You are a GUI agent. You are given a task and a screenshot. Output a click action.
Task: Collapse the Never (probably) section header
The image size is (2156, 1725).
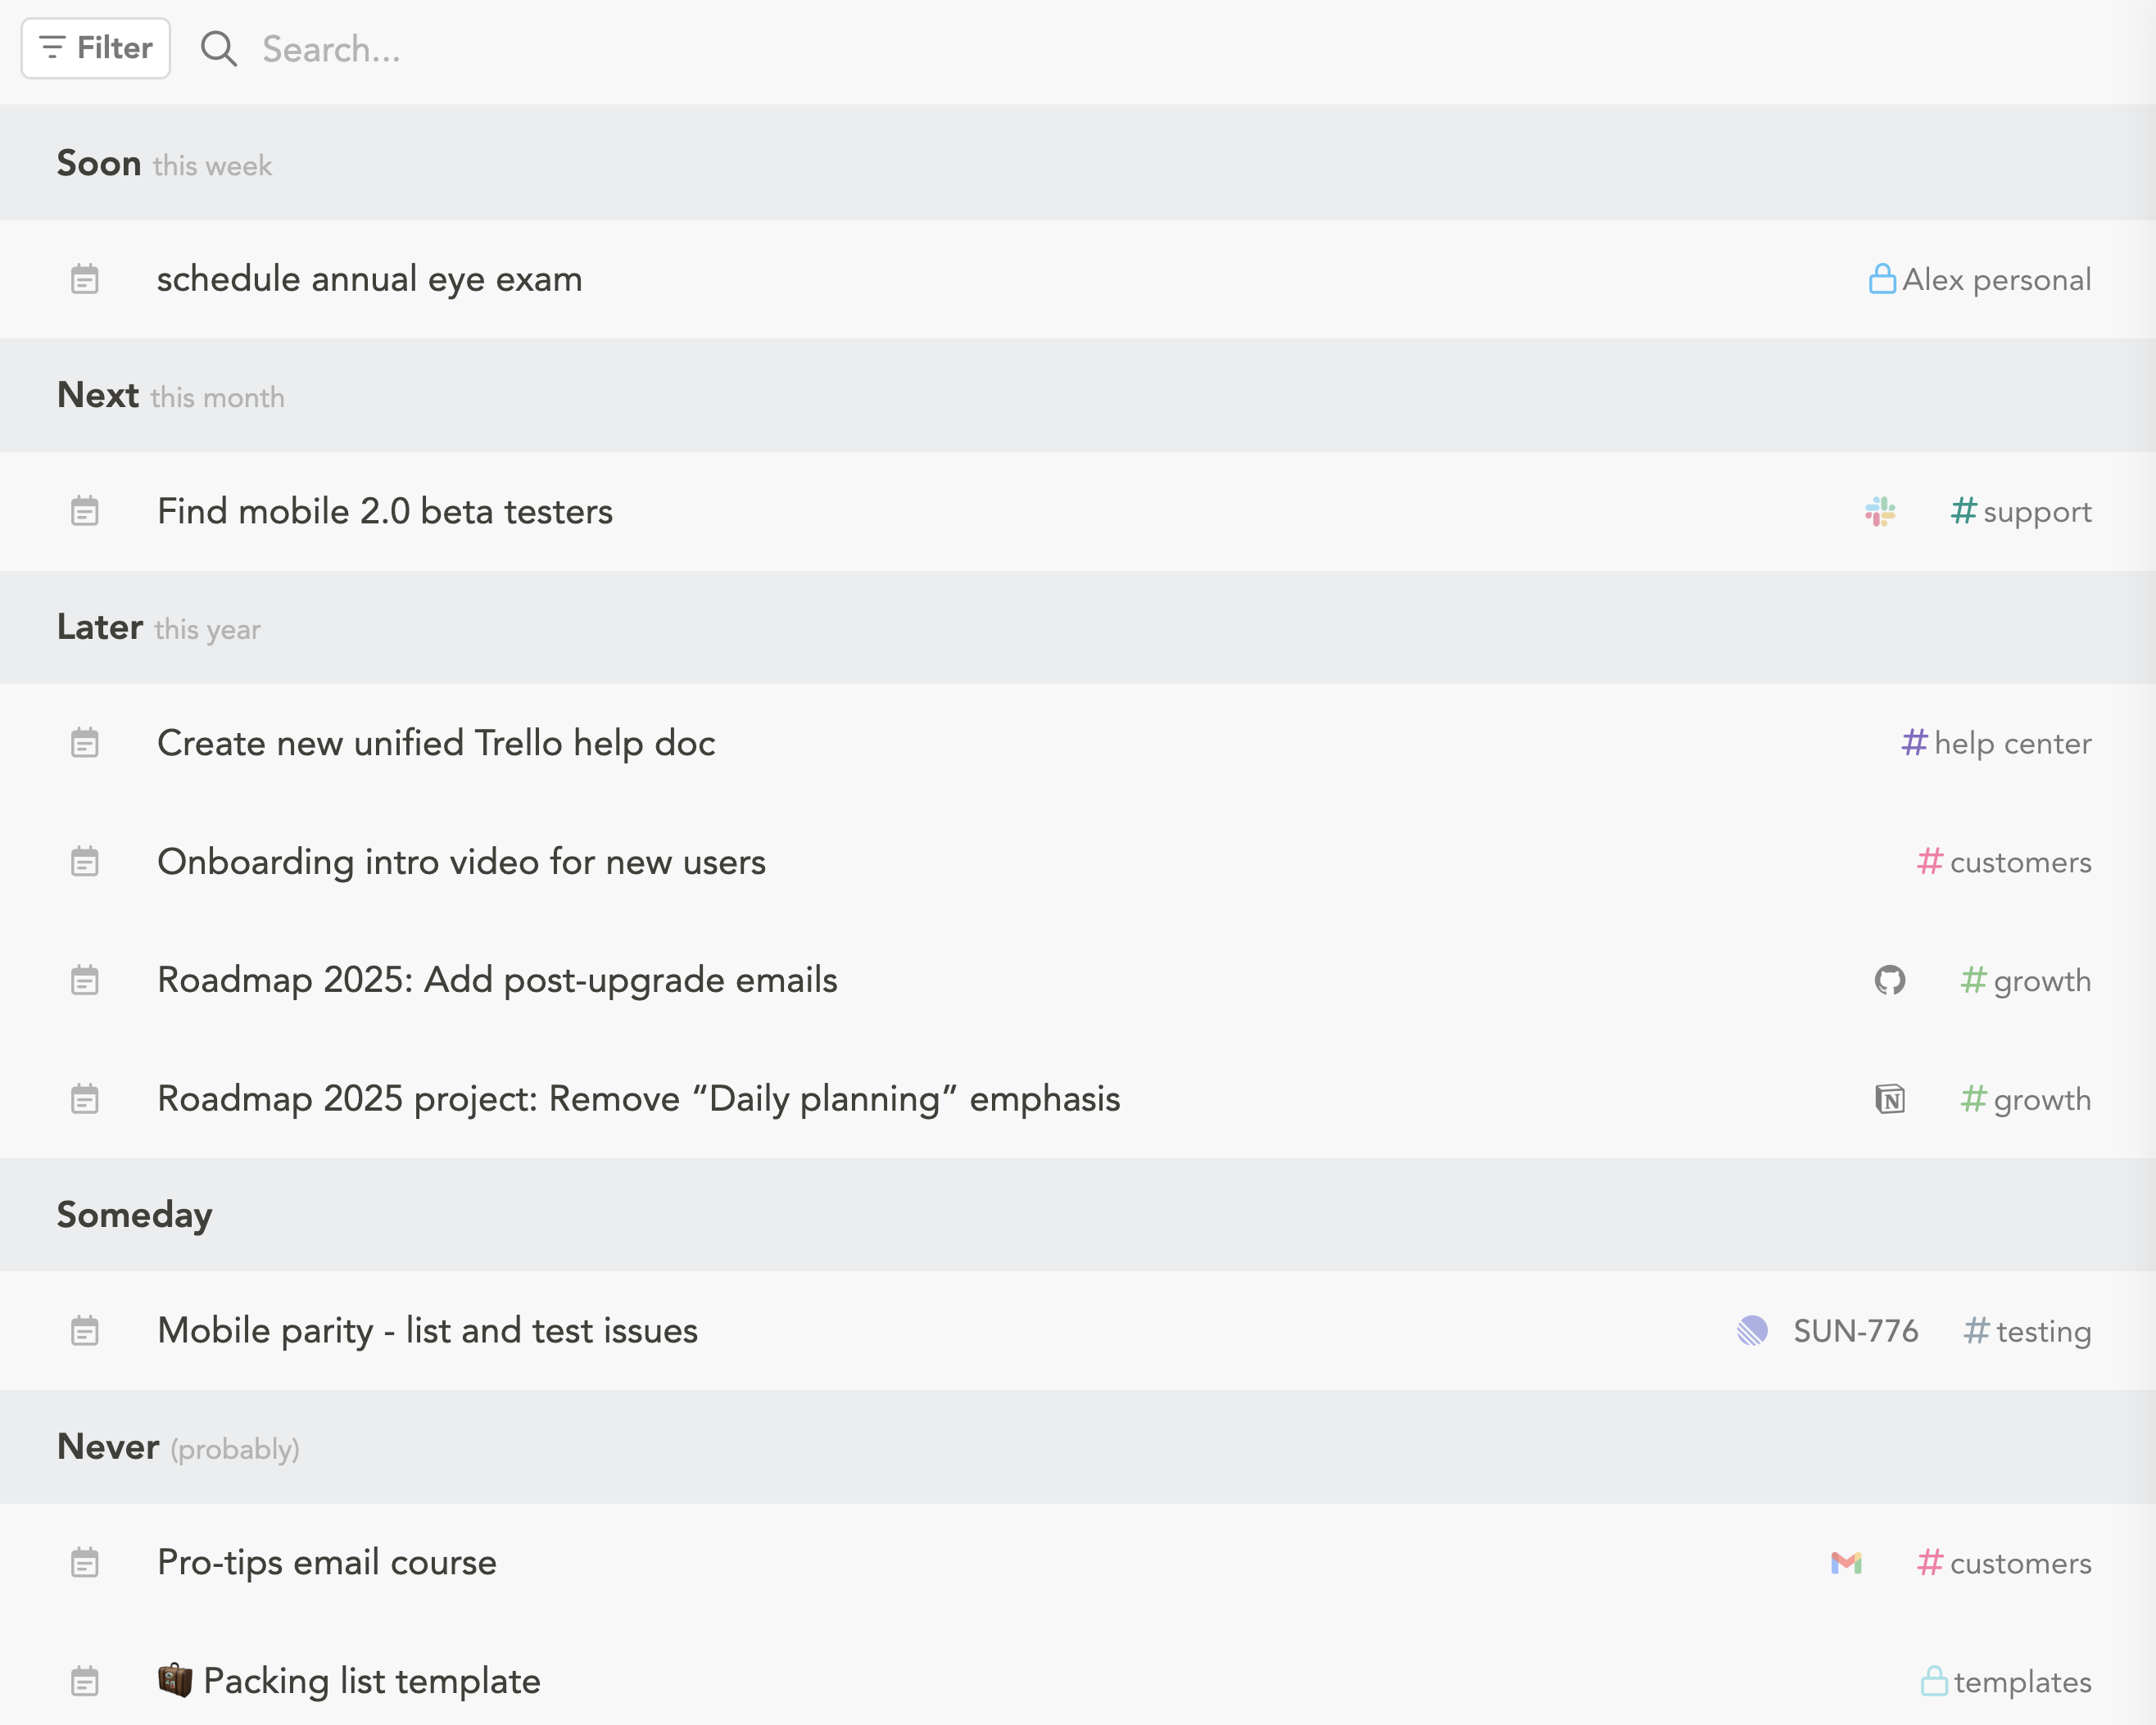(x=1078, y=1447)
